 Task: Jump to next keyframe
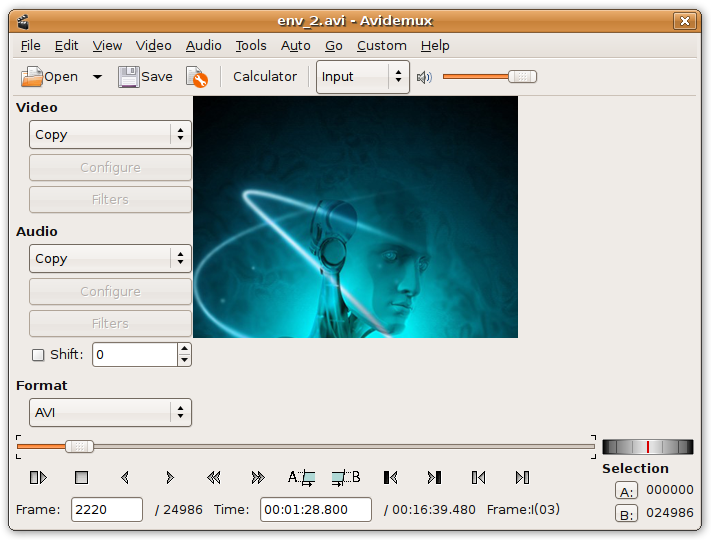pos(258,477)
